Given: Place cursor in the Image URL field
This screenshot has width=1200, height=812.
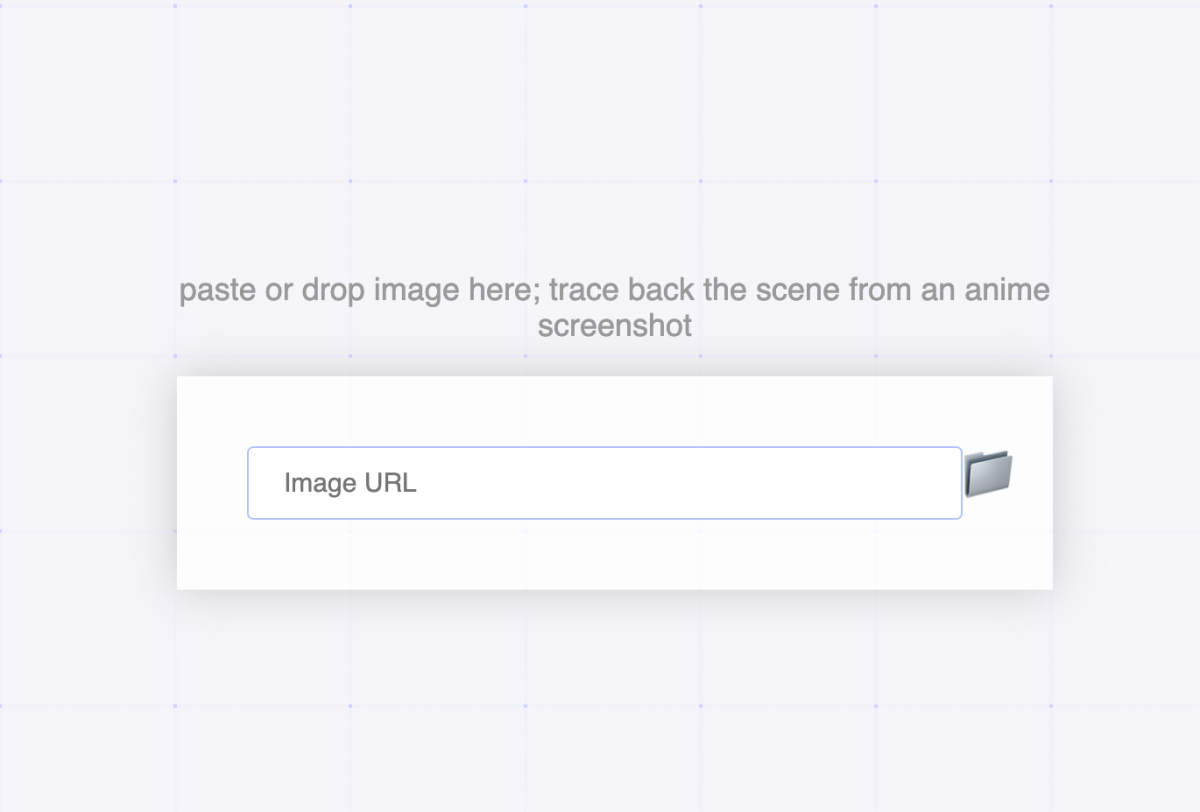Looking at the screenshot, I should (x=604, y=483).
